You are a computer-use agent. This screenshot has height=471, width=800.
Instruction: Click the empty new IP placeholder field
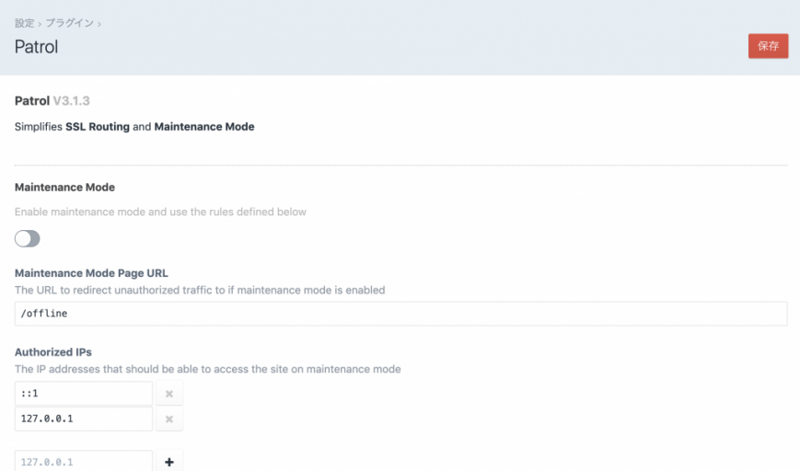click(84, 462)
